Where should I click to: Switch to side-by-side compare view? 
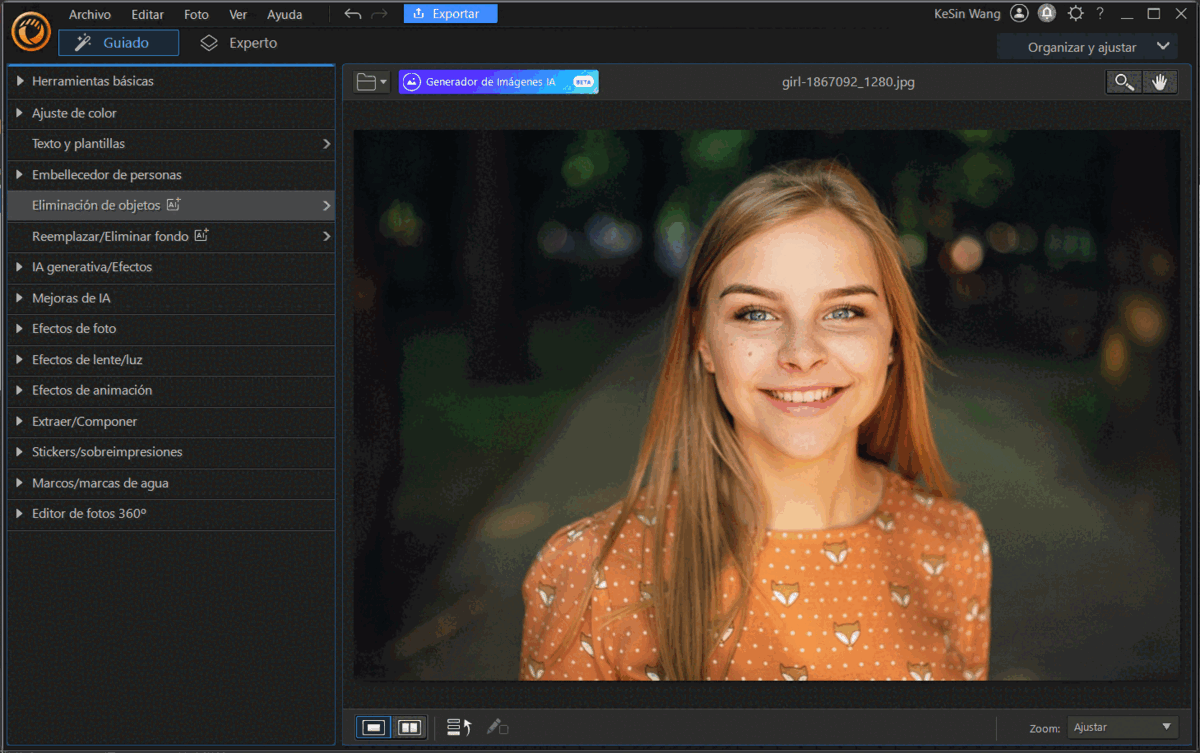pos(409,727)
